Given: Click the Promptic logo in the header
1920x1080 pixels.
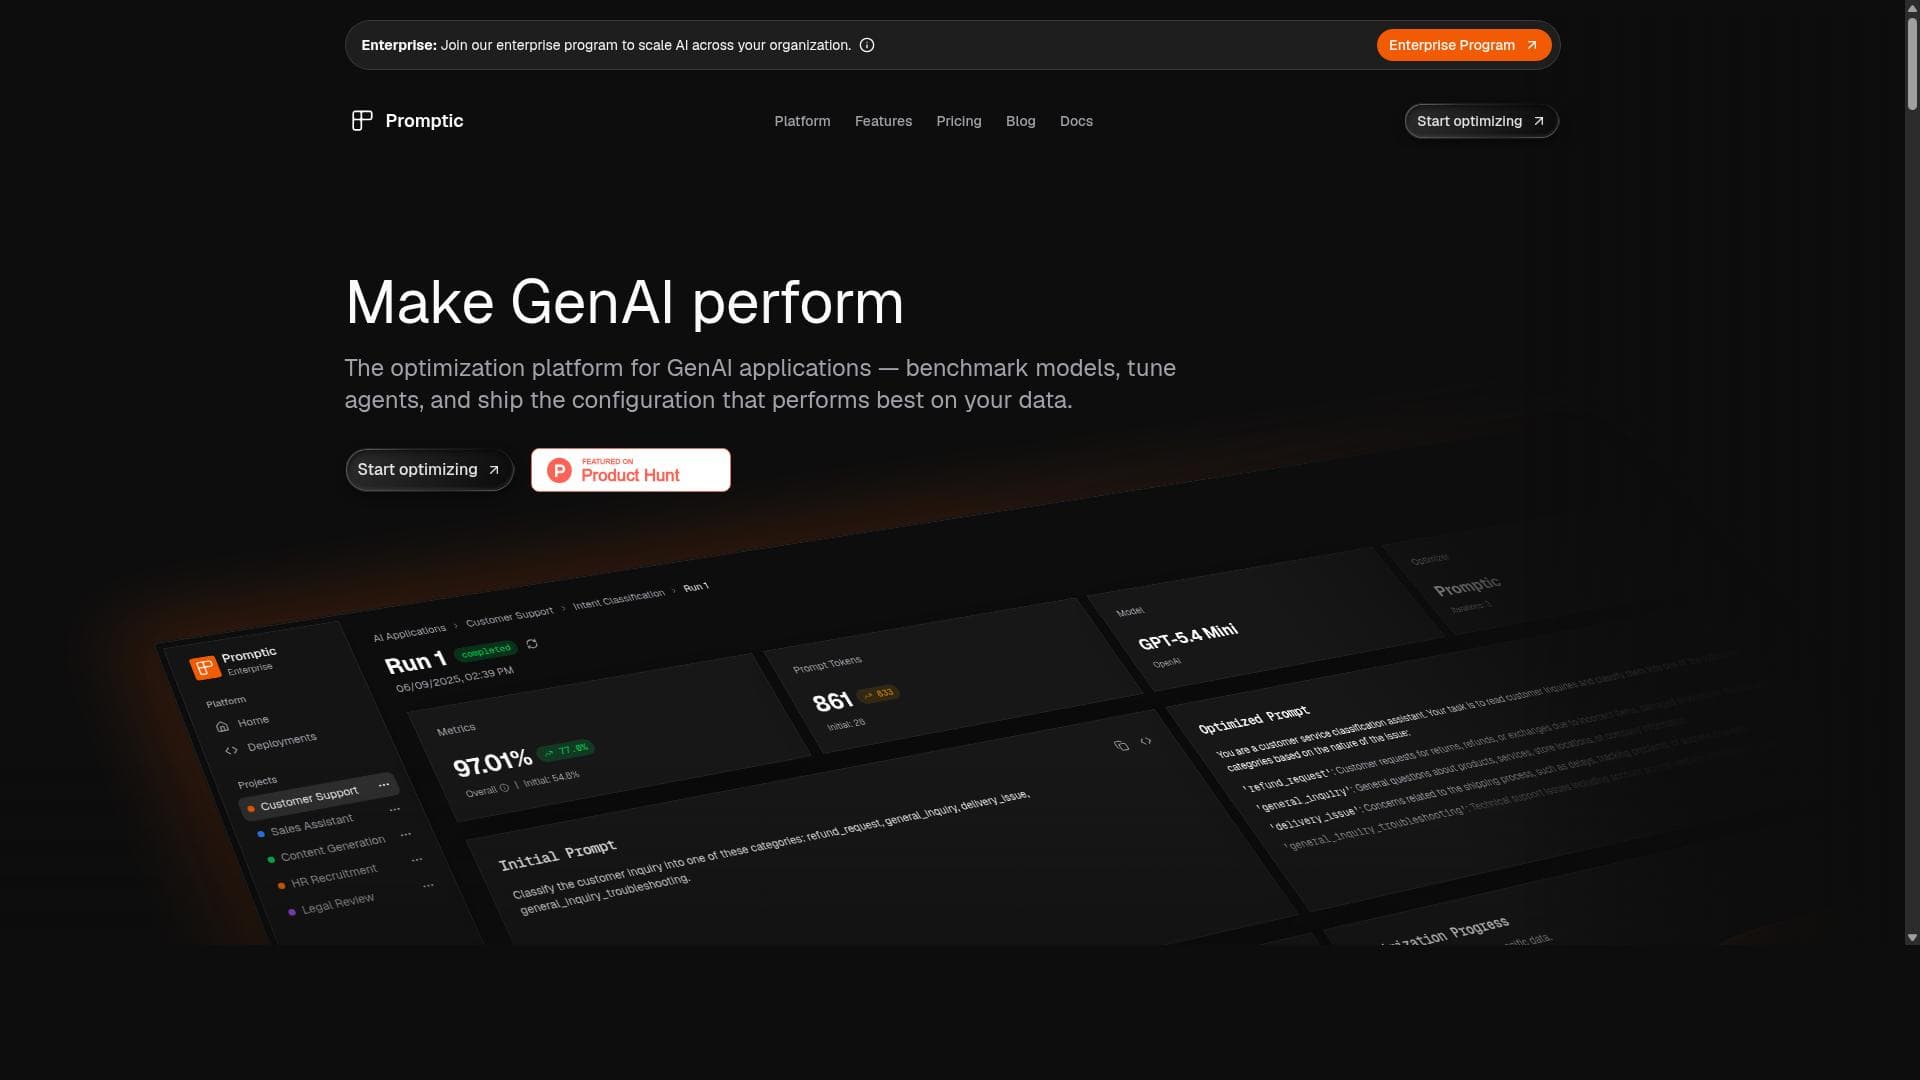Looking at the screenshot, I should [x=407, y=121].
